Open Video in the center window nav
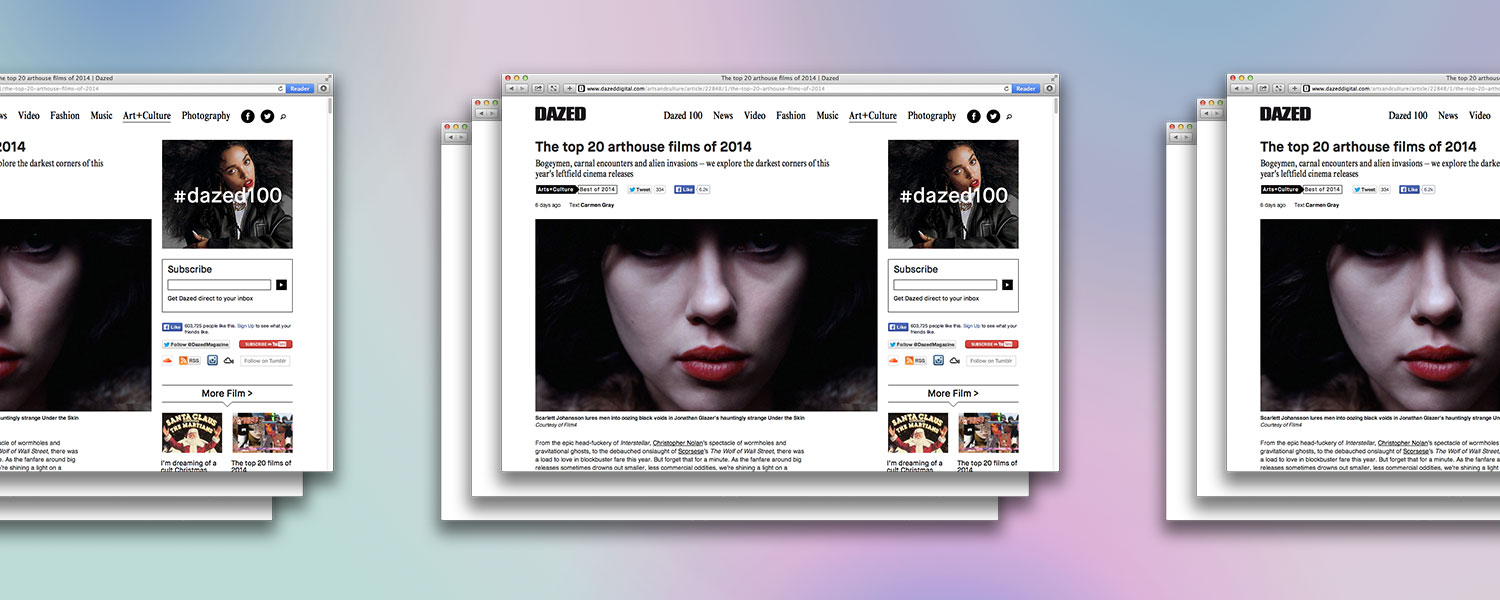 755,116
